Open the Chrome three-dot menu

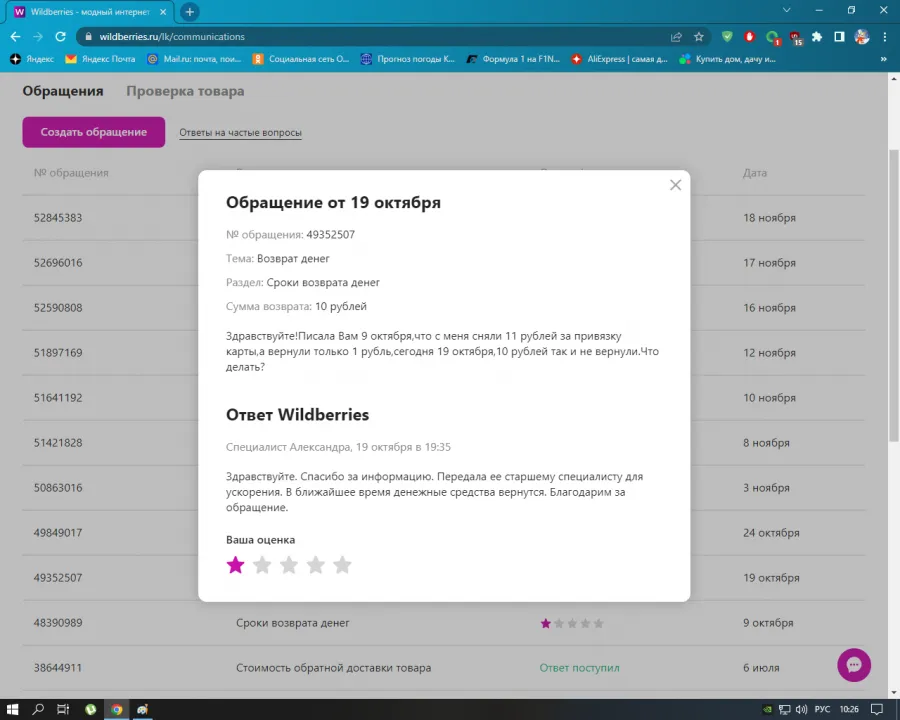point(885,37)
